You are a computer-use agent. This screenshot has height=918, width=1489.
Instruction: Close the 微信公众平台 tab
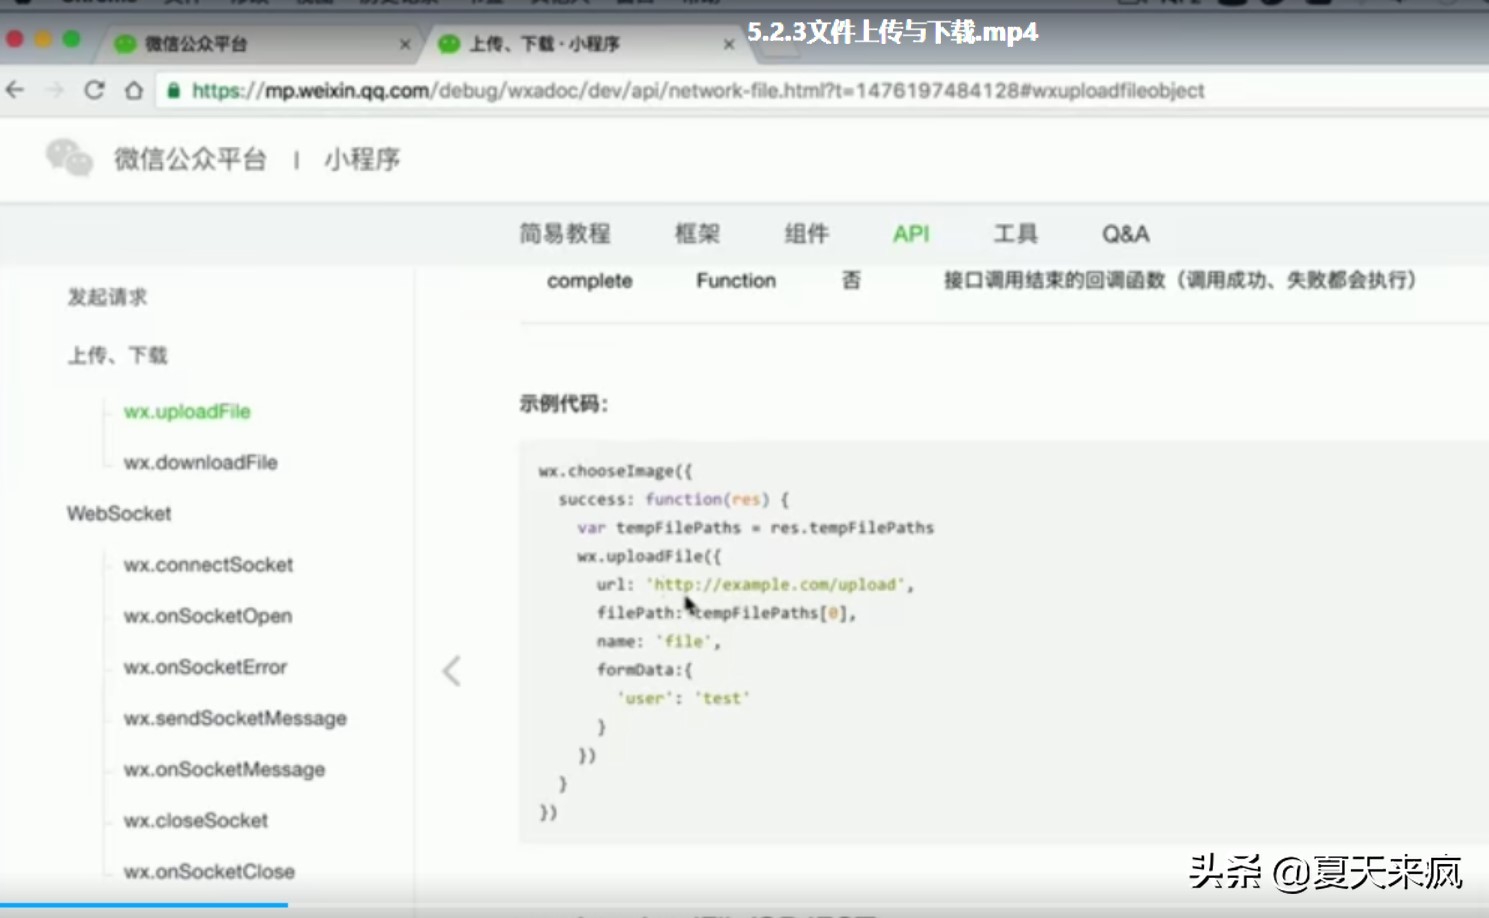point(405,44)
